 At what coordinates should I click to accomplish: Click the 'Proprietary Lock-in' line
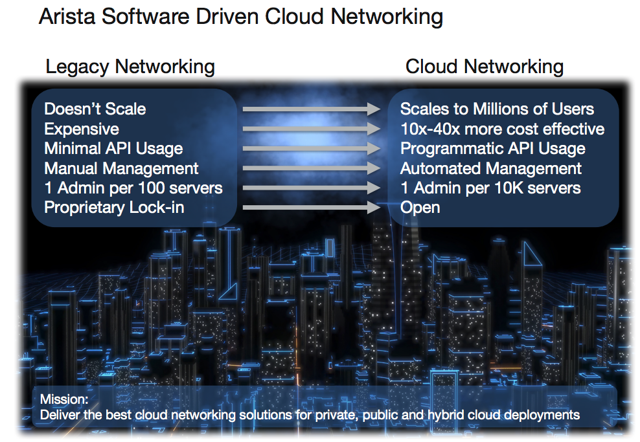(x=114, y=207)
